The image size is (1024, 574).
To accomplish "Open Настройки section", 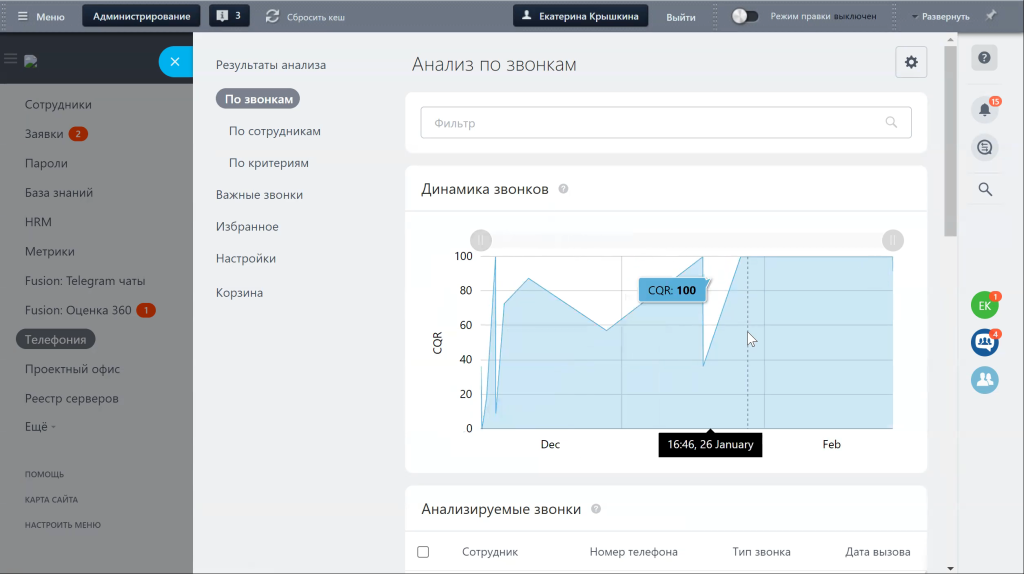I will [x=246, y=259].
